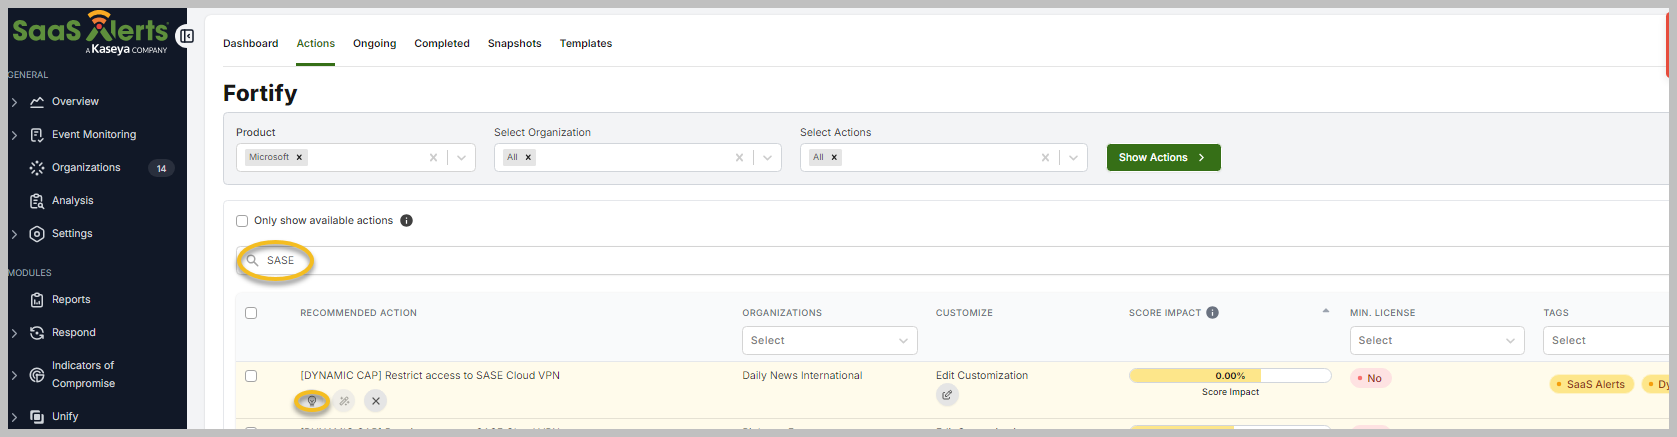Click the lightbulb icon under SASE Cloud VPN
The width and height of the screenshot is (1677, 437).
point(312,401)
